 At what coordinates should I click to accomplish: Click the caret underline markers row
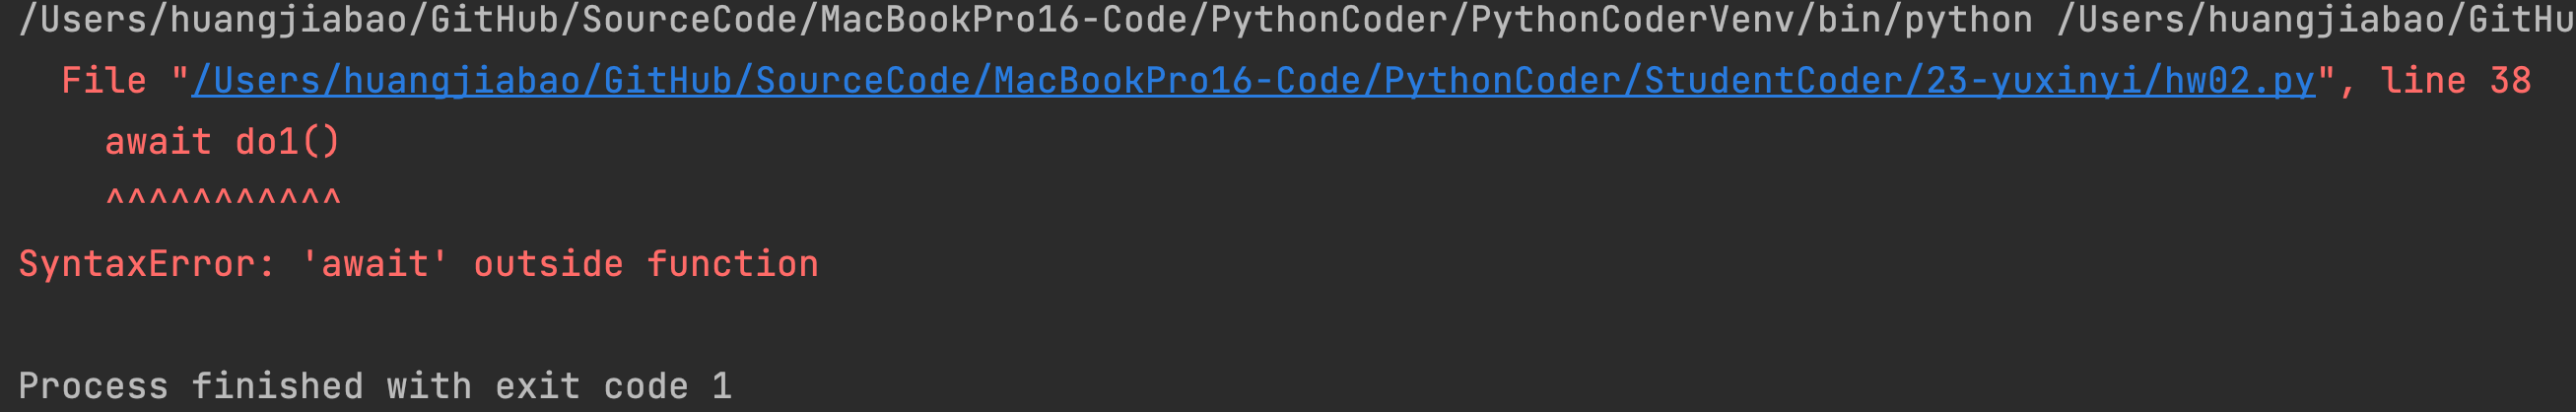pyautogui.click(x=223, y=198)
